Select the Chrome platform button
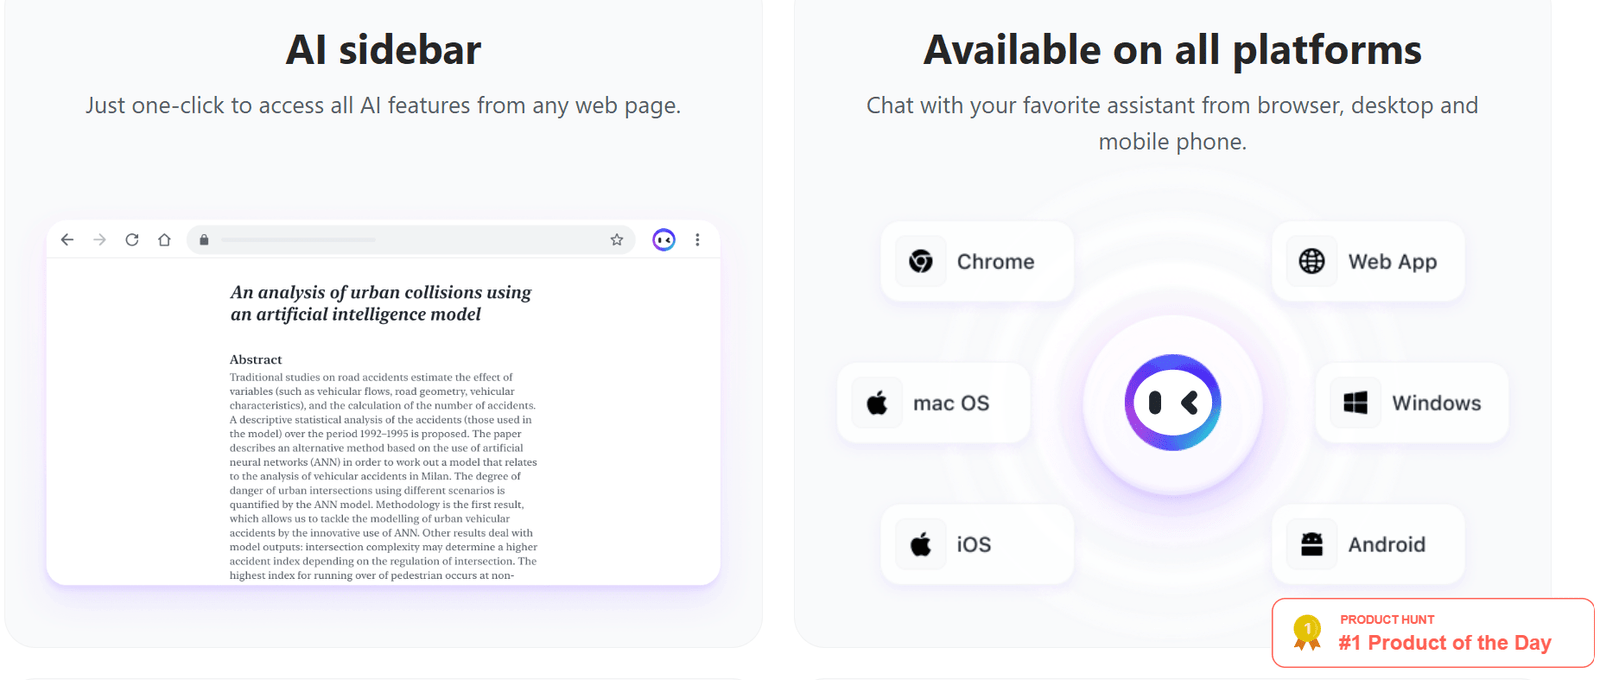 977,262
